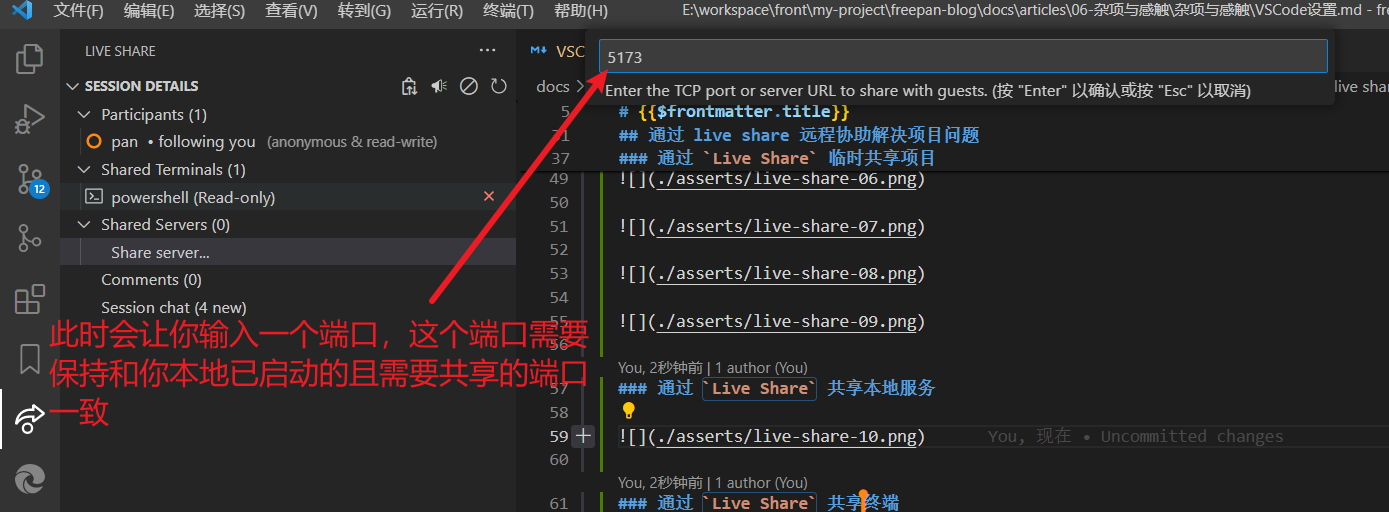Click the Live Share activity bar icon
Viewport: 1389px width, 512px height.
pos(29,418)
